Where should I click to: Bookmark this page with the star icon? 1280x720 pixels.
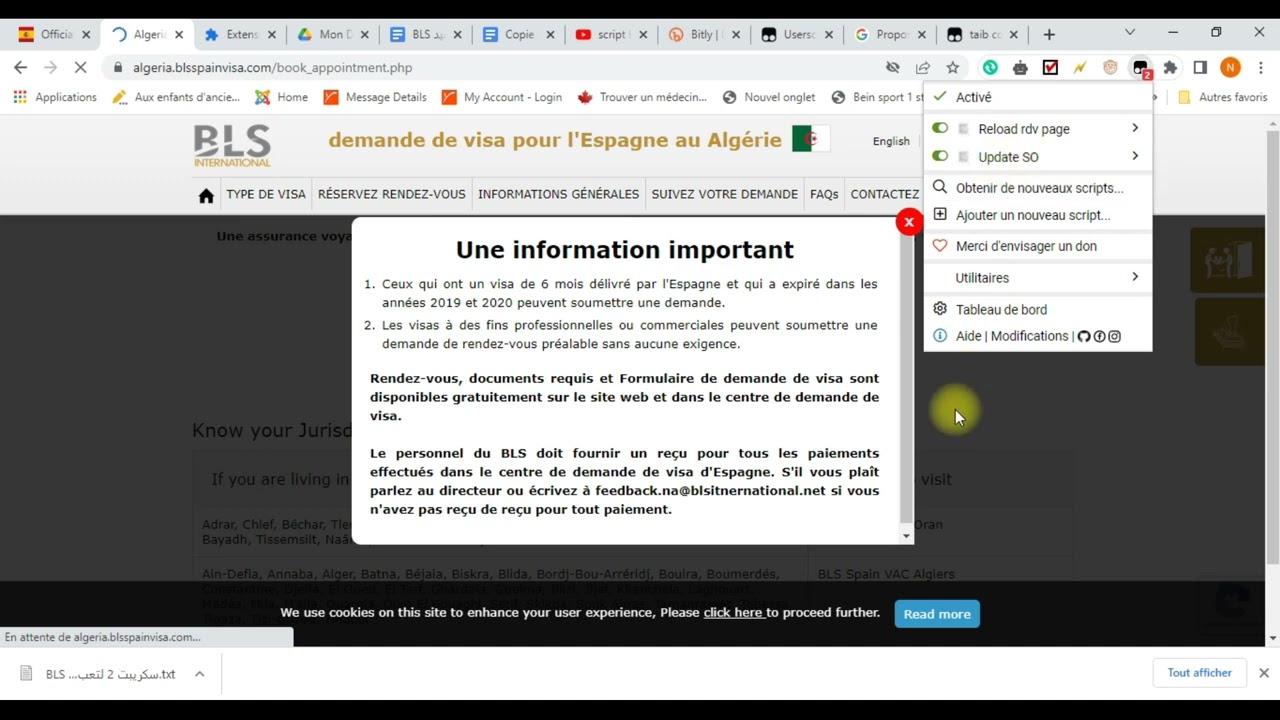[x=953, y=68]
